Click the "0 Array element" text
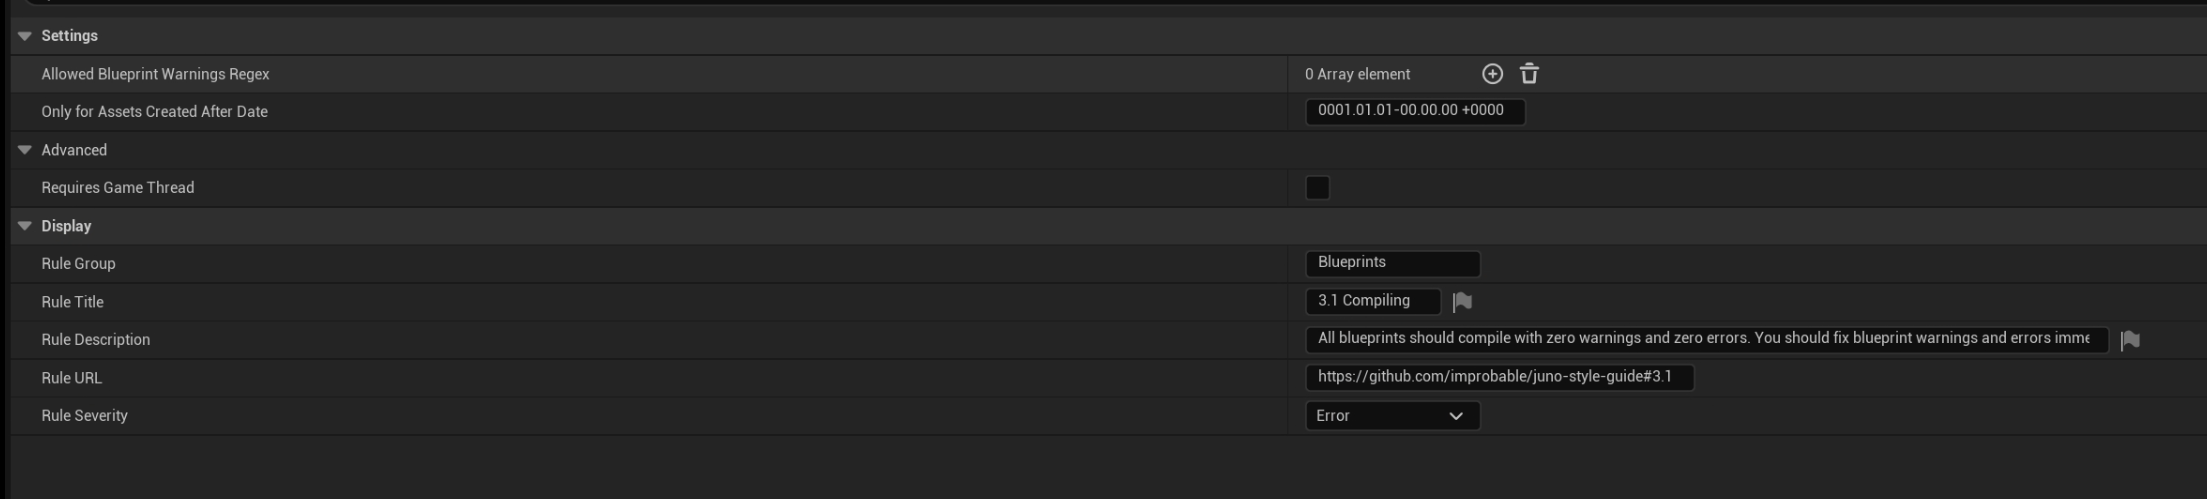The image size is (2207, 499). (x=1357, y=74)
